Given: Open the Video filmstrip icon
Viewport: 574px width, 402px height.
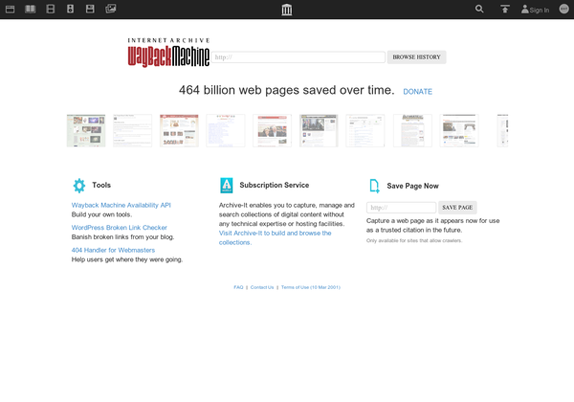Looking at the screenshot, I should coord(51,9).
